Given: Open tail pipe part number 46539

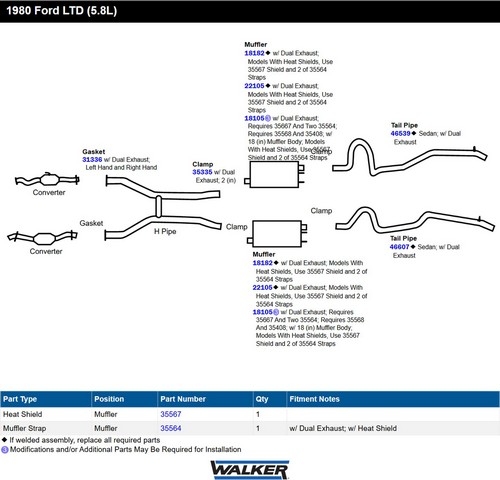Looking at the screenshot, I should coord(400,134).
